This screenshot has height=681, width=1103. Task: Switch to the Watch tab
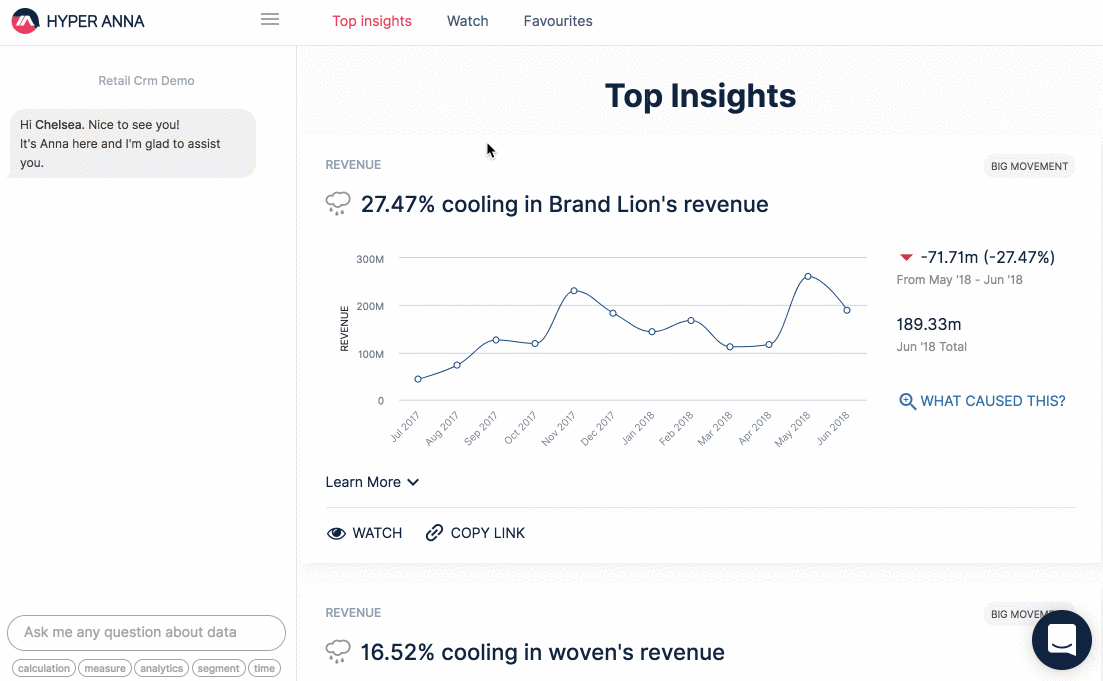(x=467, y=21)
